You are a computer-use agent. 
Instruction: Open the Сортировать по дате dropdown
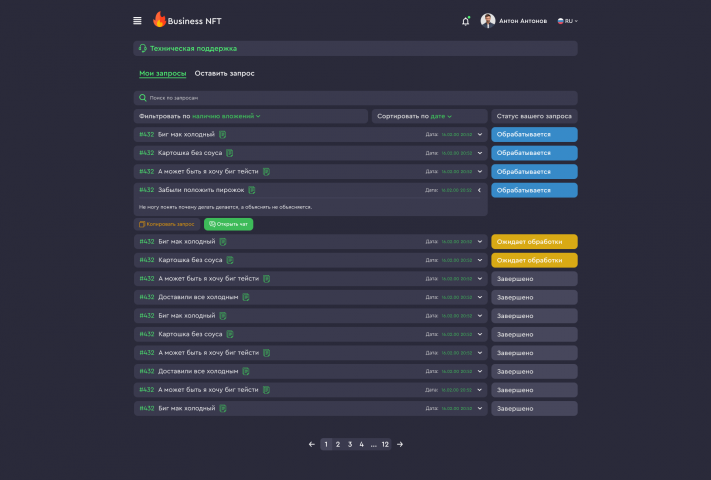tap(429, 116)
